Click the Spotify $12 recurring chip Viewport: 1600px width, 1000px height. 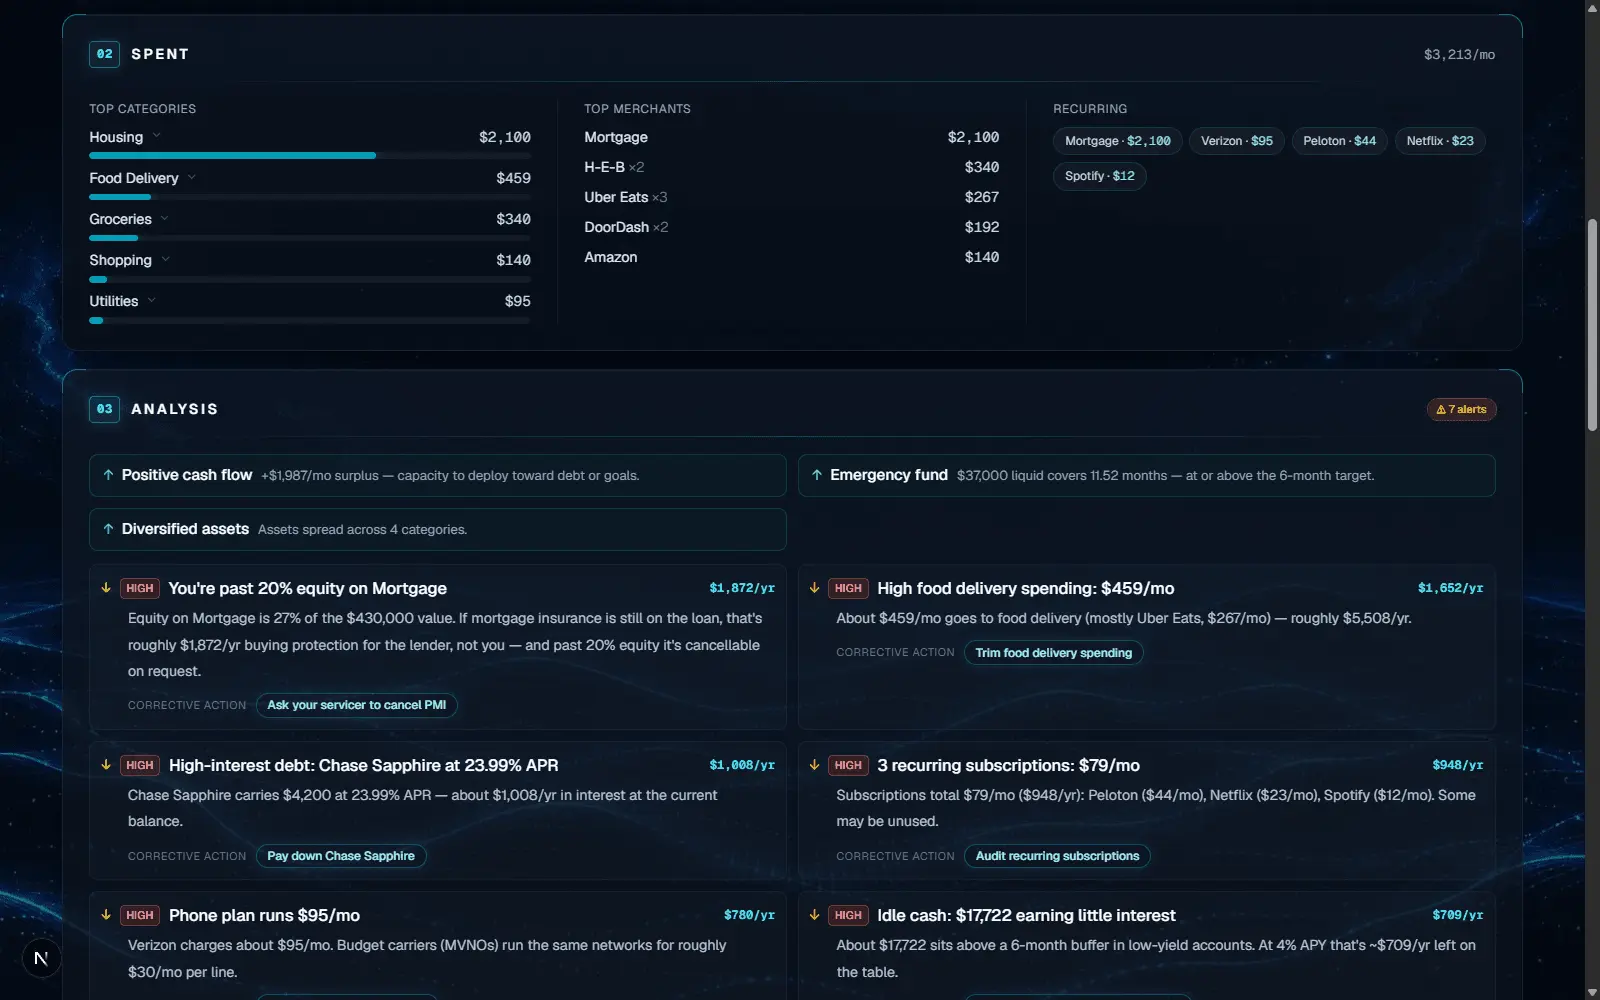[x=1100, y=176]
